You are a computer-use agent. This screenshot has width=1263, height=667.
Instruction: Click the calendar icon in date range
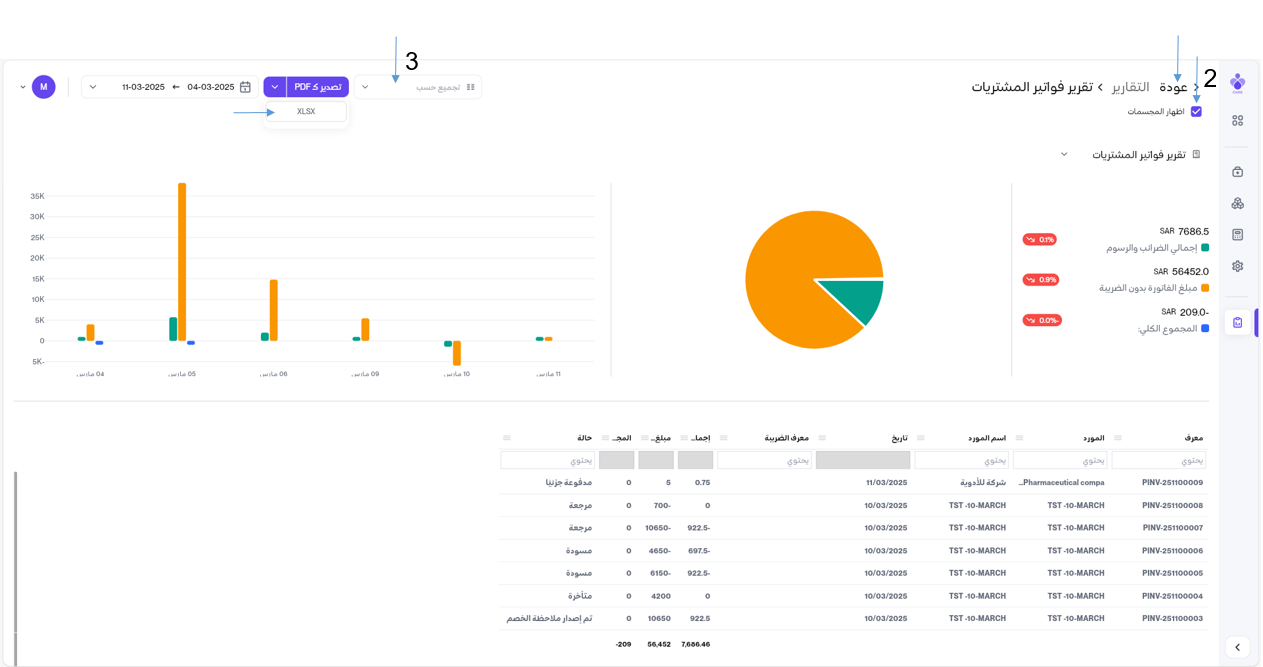pyautogui.click(x=245, y=88)
